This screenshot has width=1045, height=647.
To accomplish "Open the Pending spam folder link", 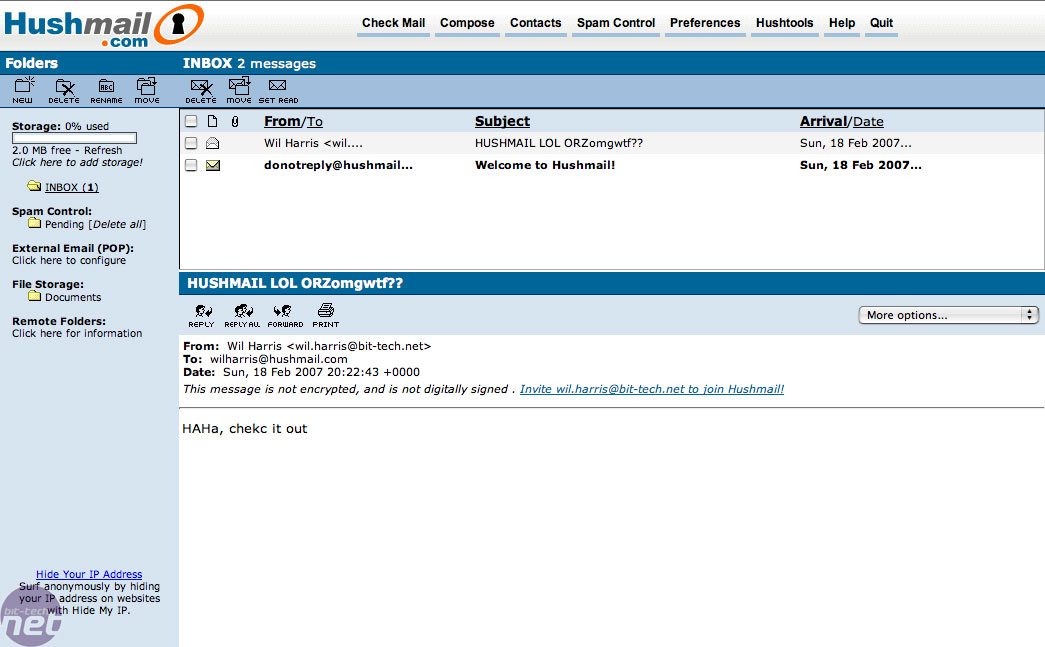I will coord(65,225).
